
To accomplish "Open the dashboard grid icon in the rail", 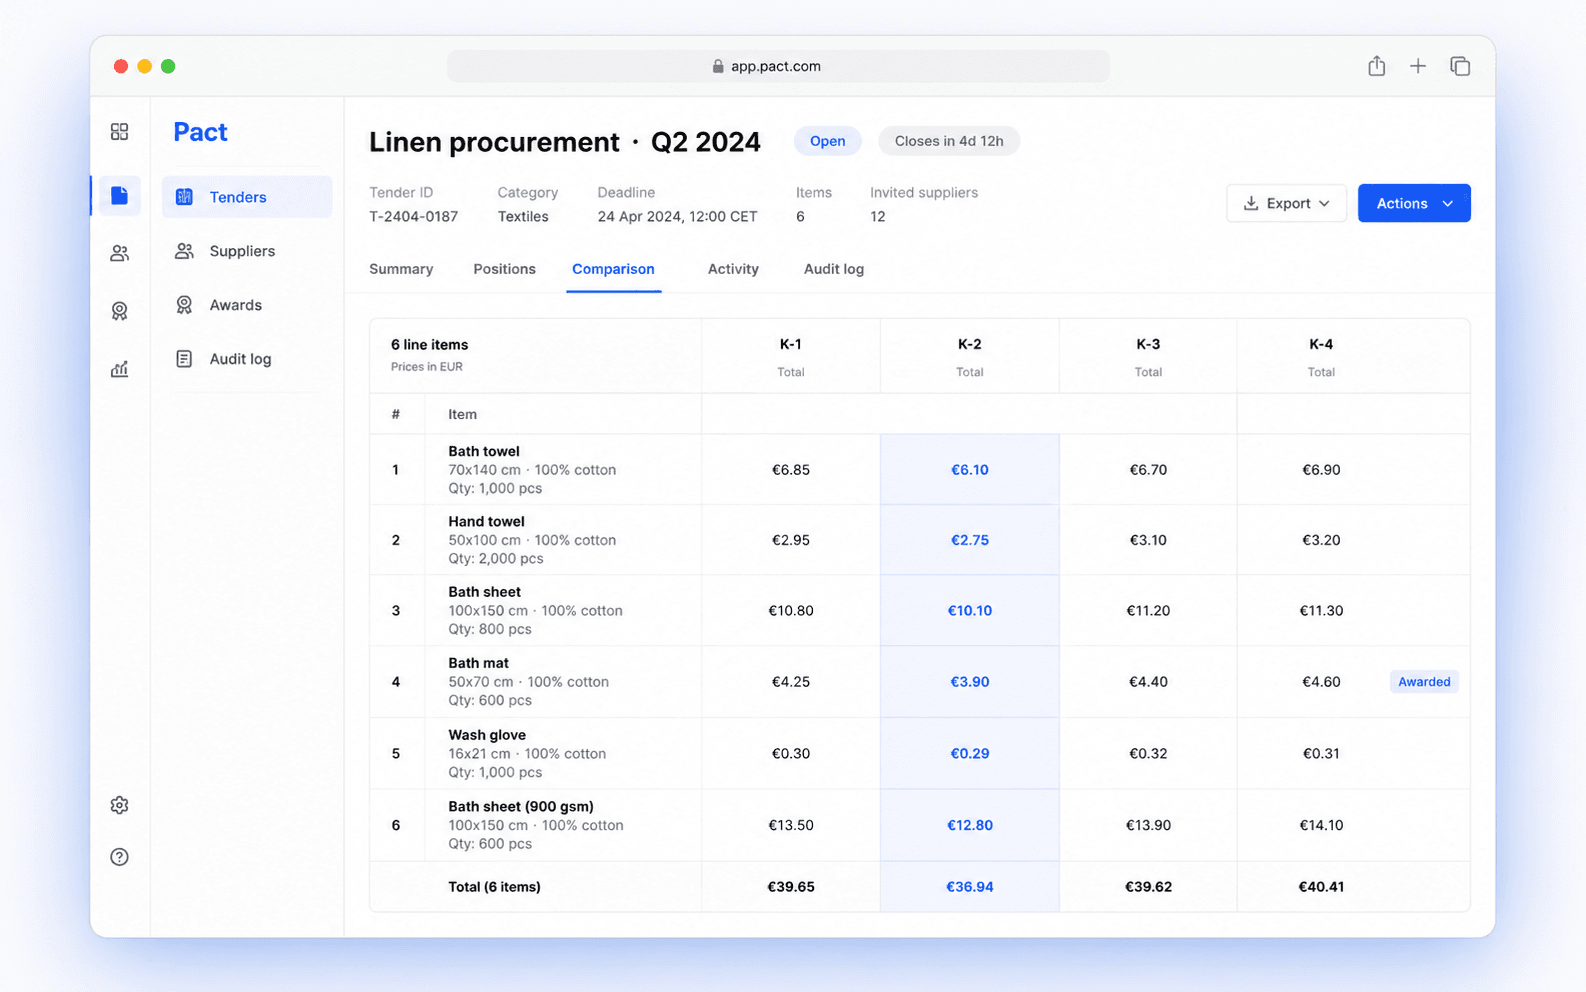I will (x=119, y=131).
